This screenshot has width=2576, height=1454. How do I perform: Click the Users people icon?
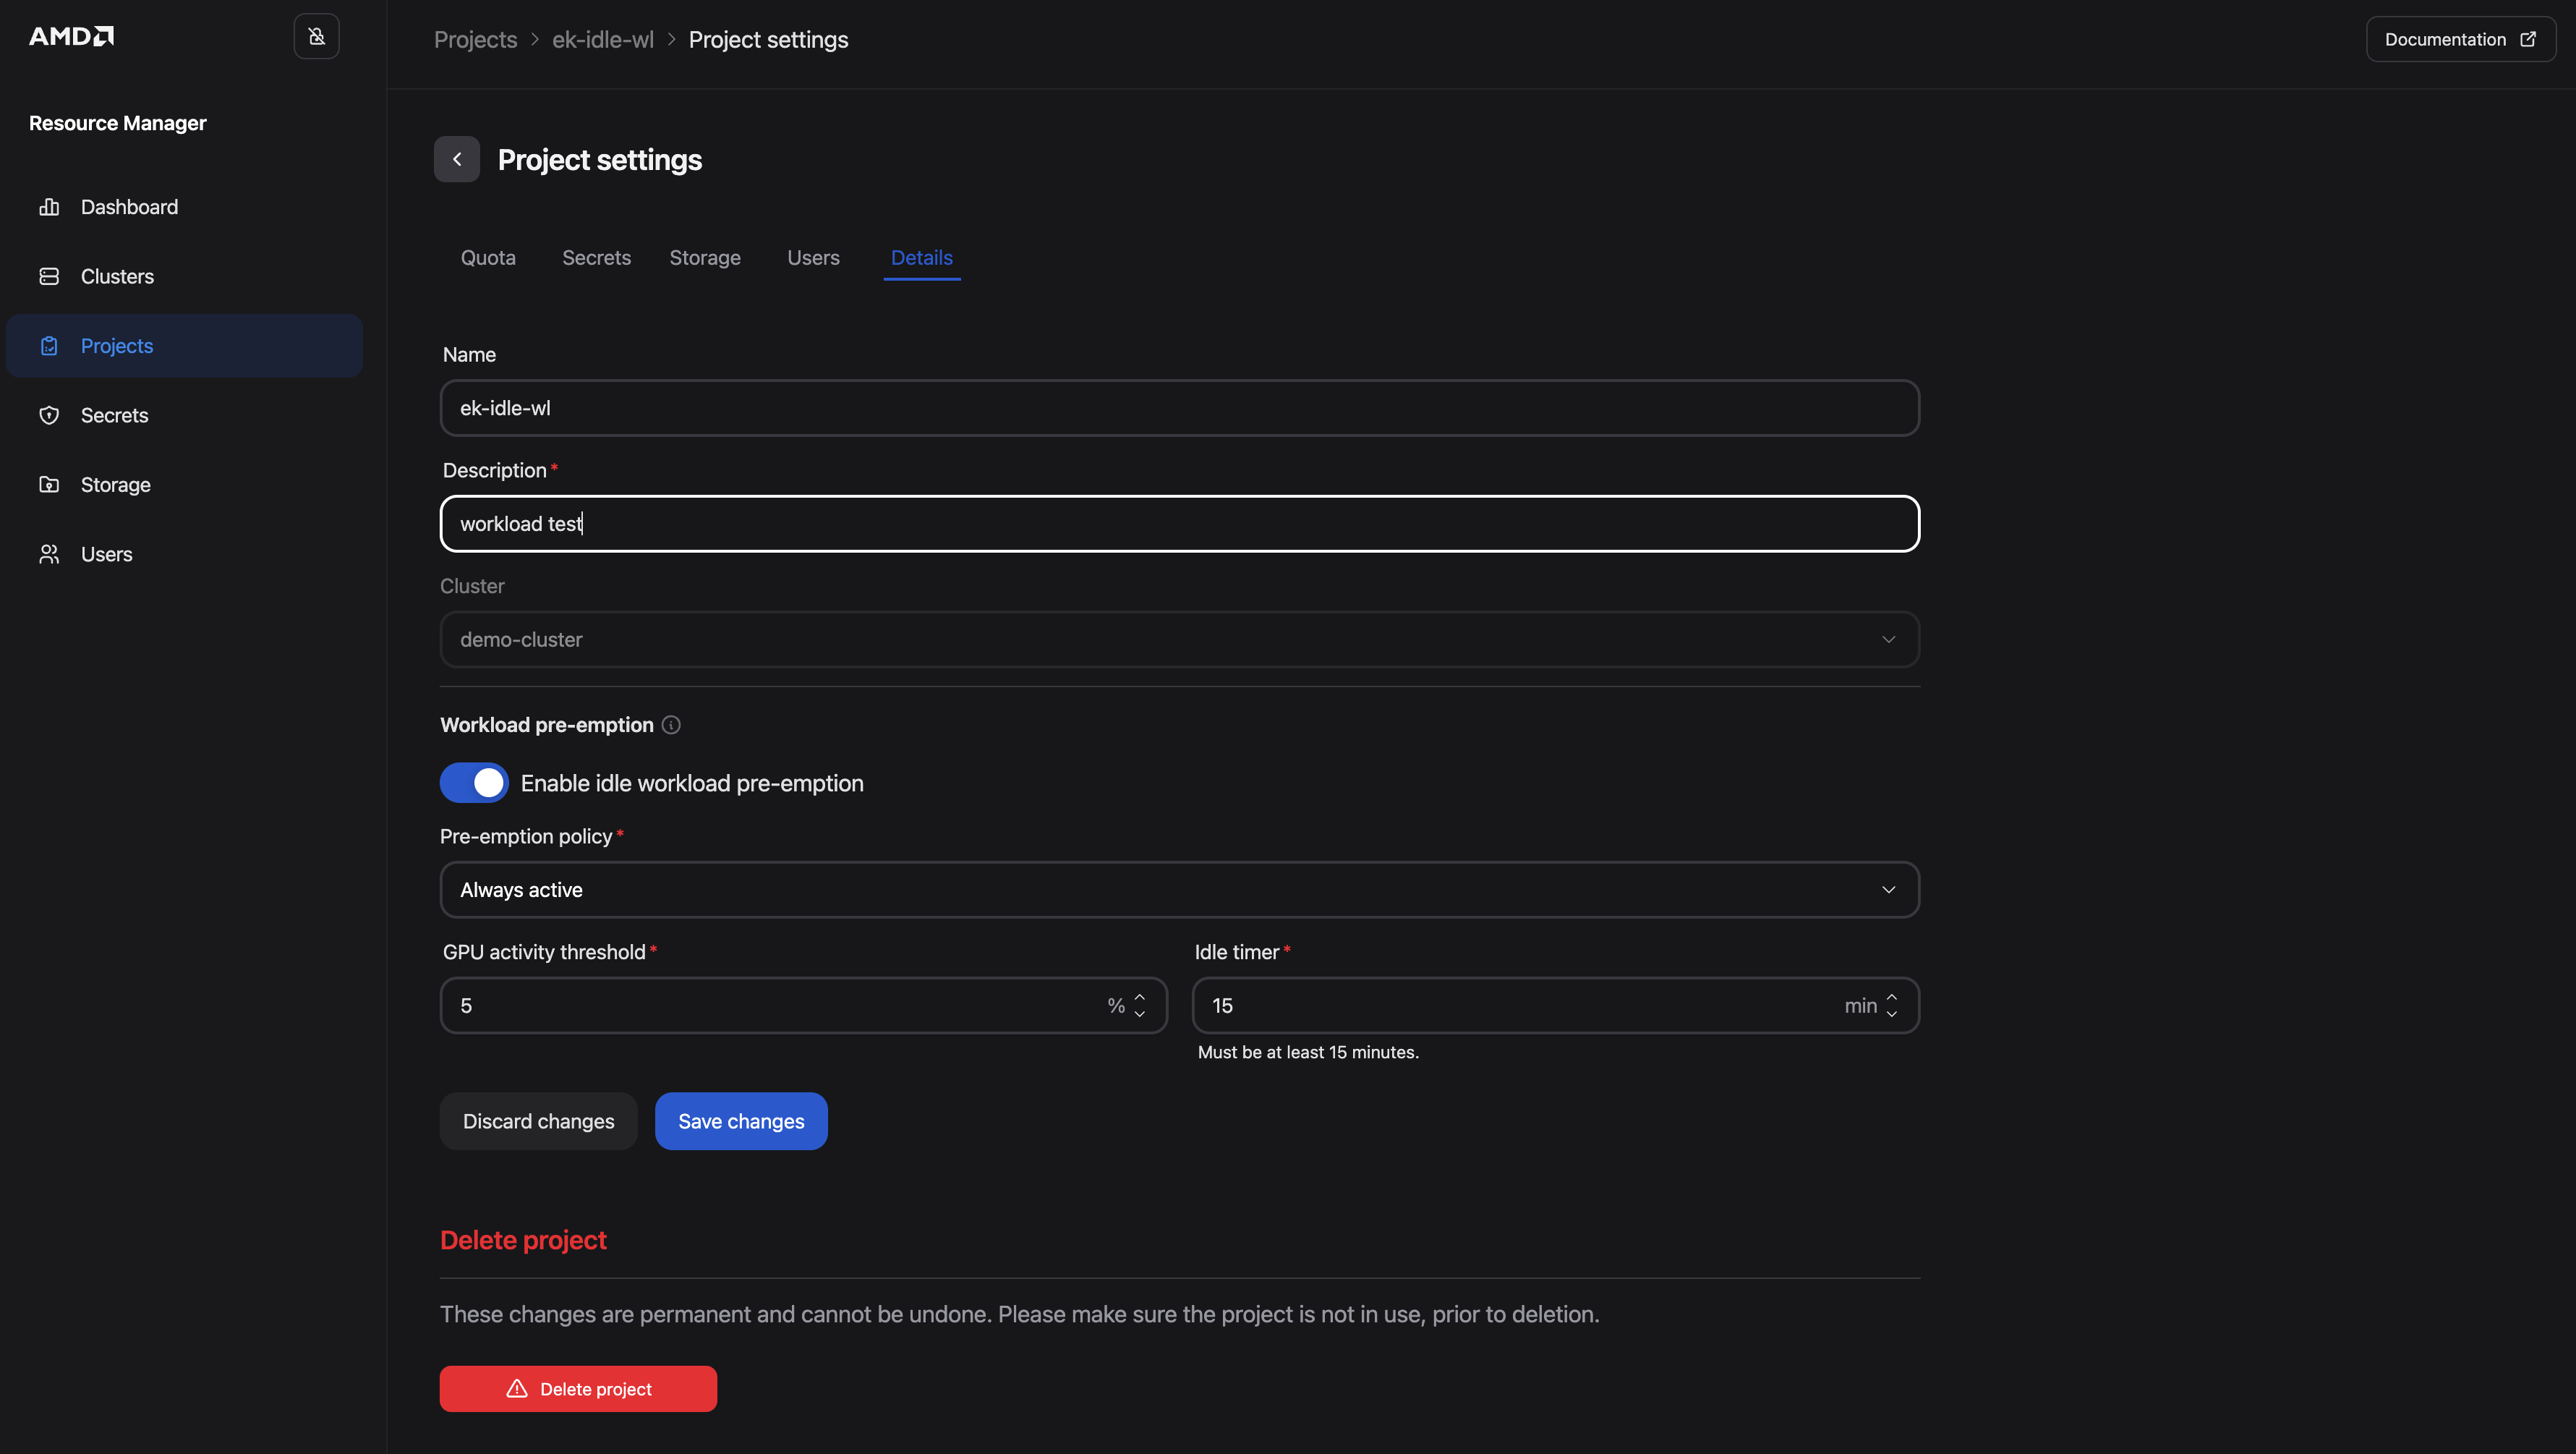[49, 554]
